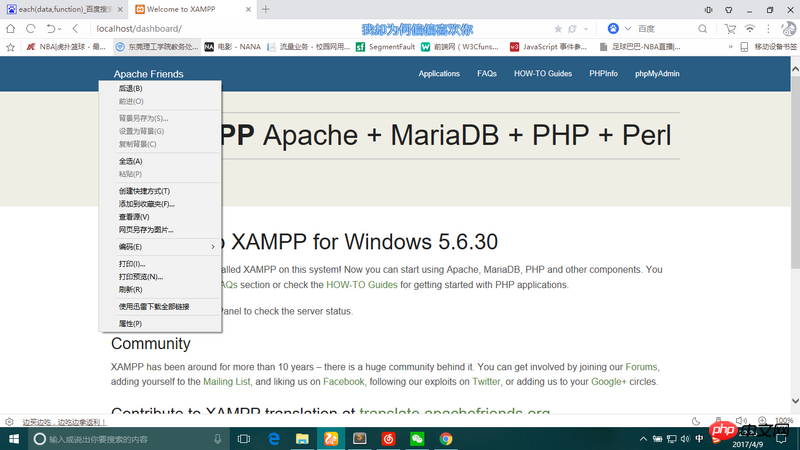800x450 pixels.
Task: Toggle night mode moon icon in status bar
Action: click(696, 421)
